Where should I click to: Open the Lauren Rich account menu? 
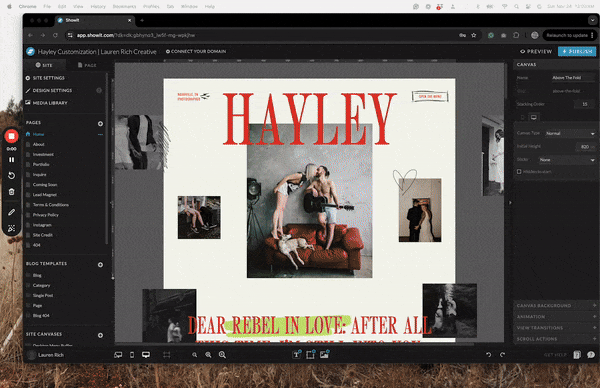47,355
